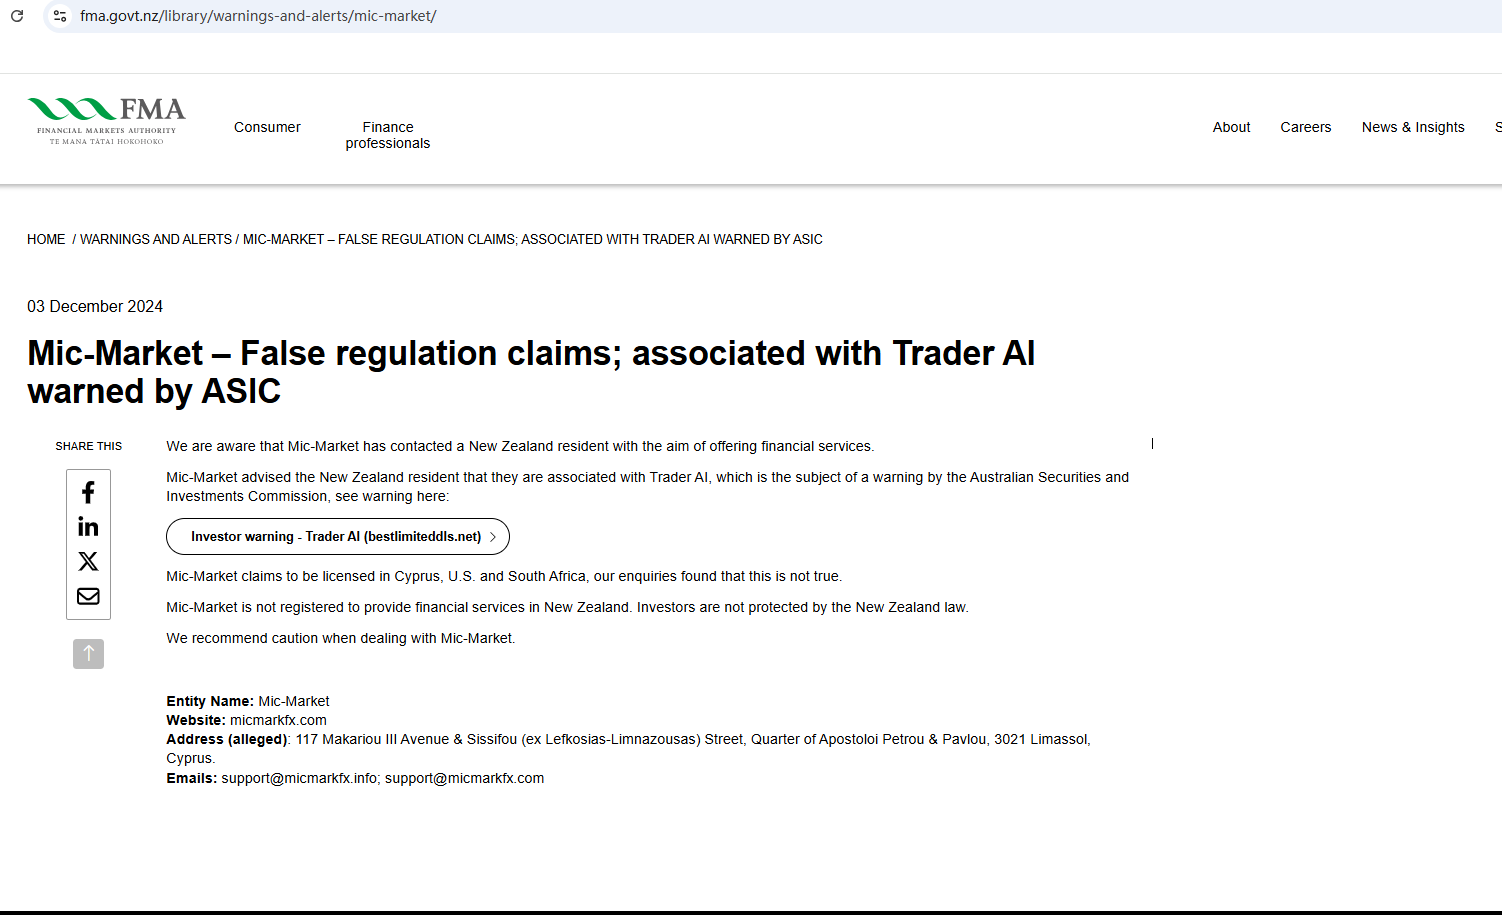Open the Finance professionals menu
1502x915 pixels.
tap(388, 135)
